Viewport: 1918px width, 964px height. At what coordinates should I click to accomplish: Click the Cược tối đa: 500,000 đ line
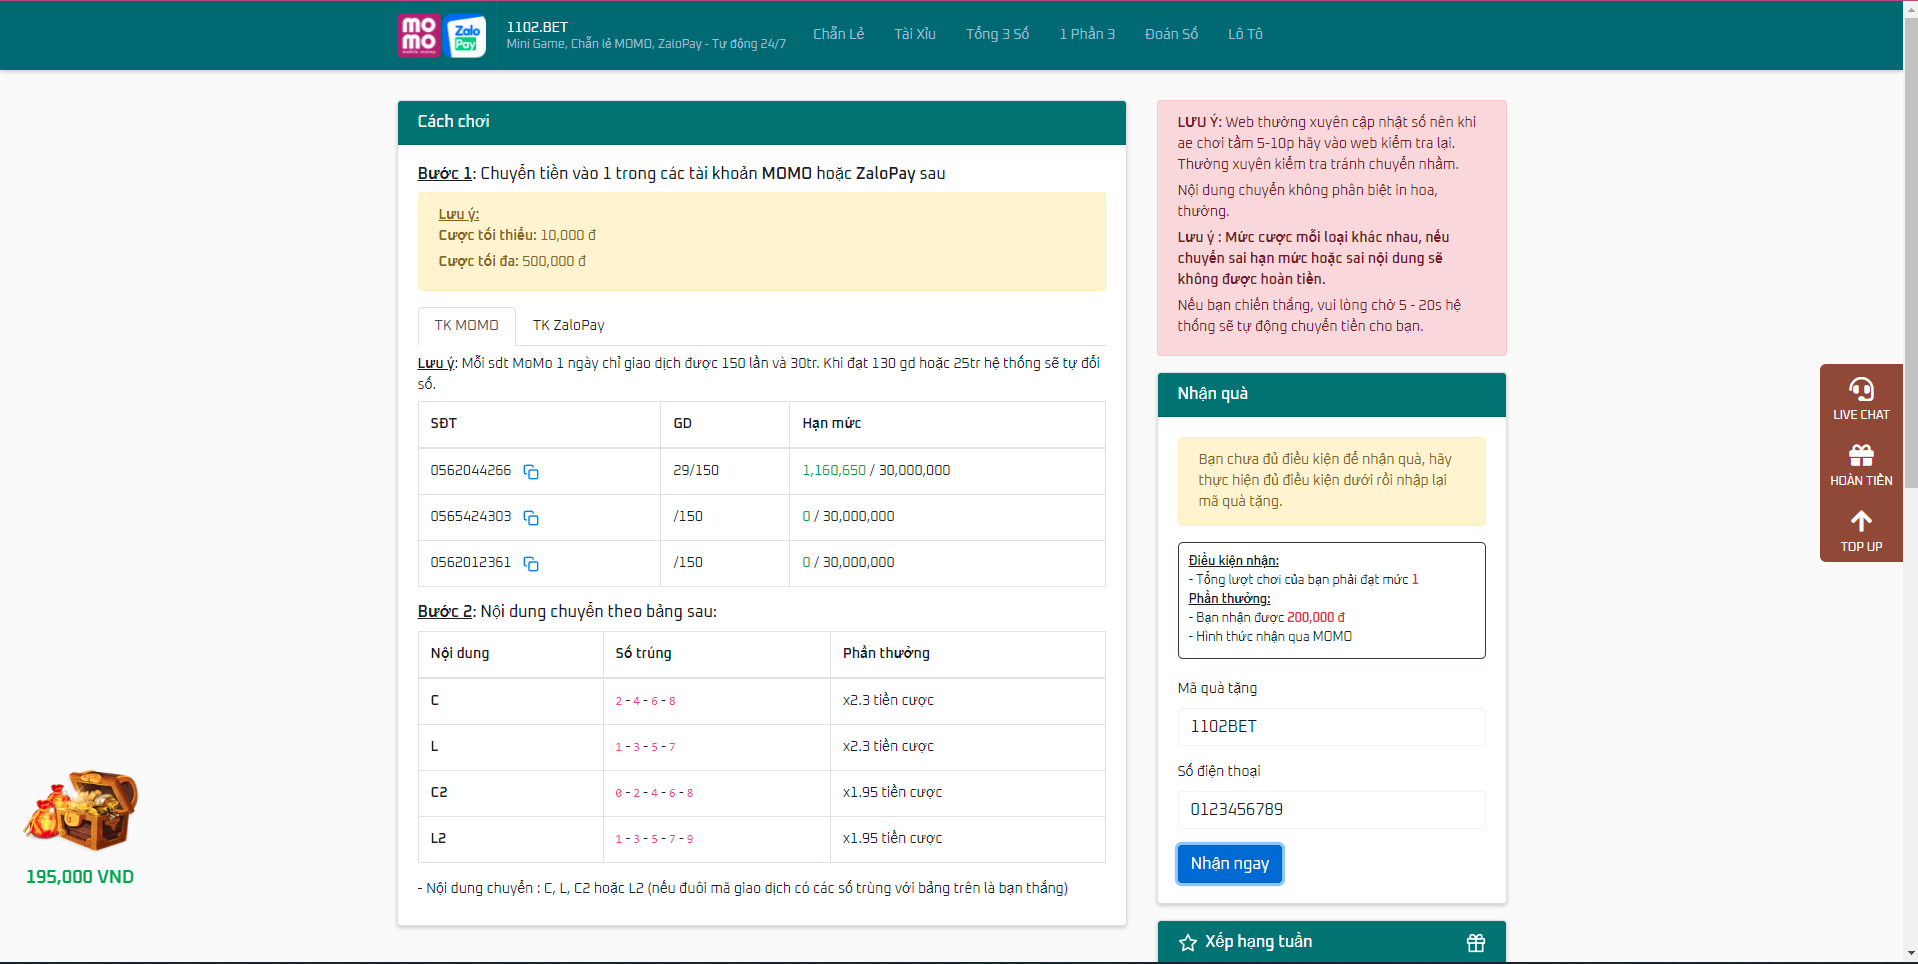(x=512, y=262)
